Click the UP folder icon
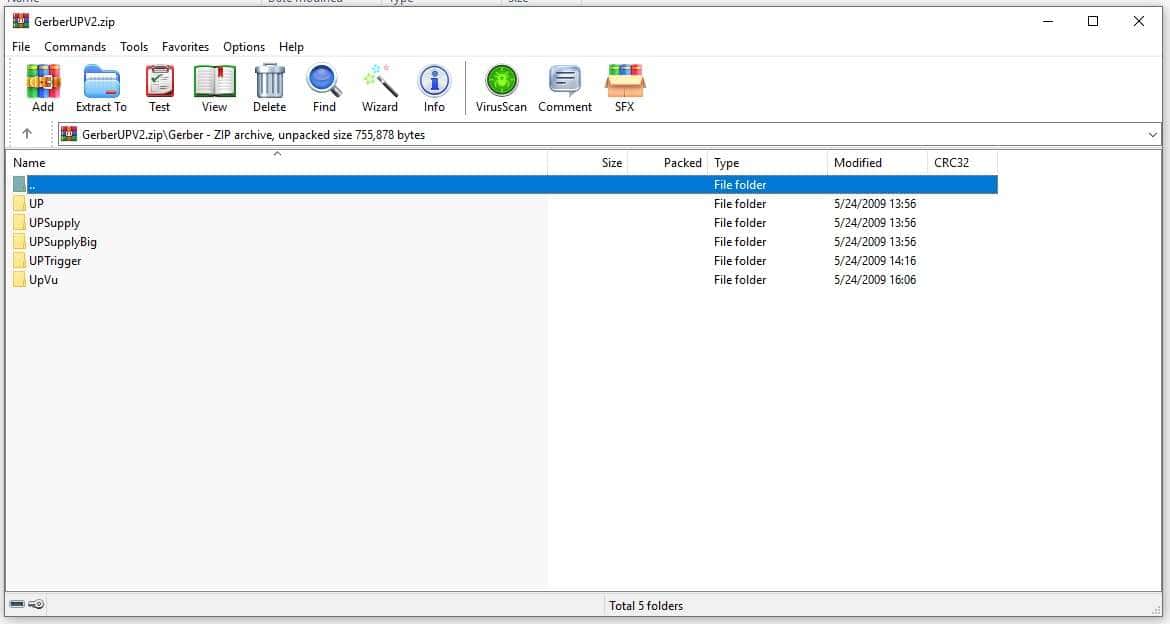This screenshot has width=1170, height=624. tap(19, 204)
